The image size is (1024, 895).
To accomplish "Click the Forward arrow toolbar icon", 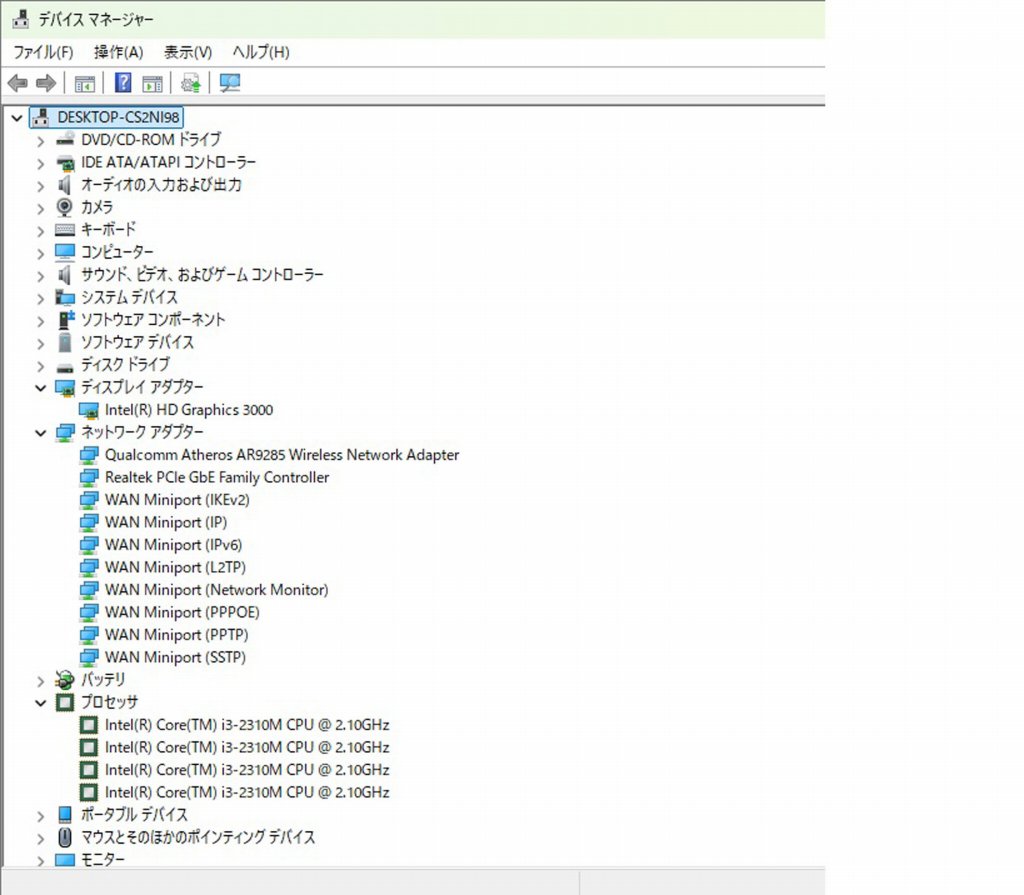I will pyautogui.click(x=45, y=83).
